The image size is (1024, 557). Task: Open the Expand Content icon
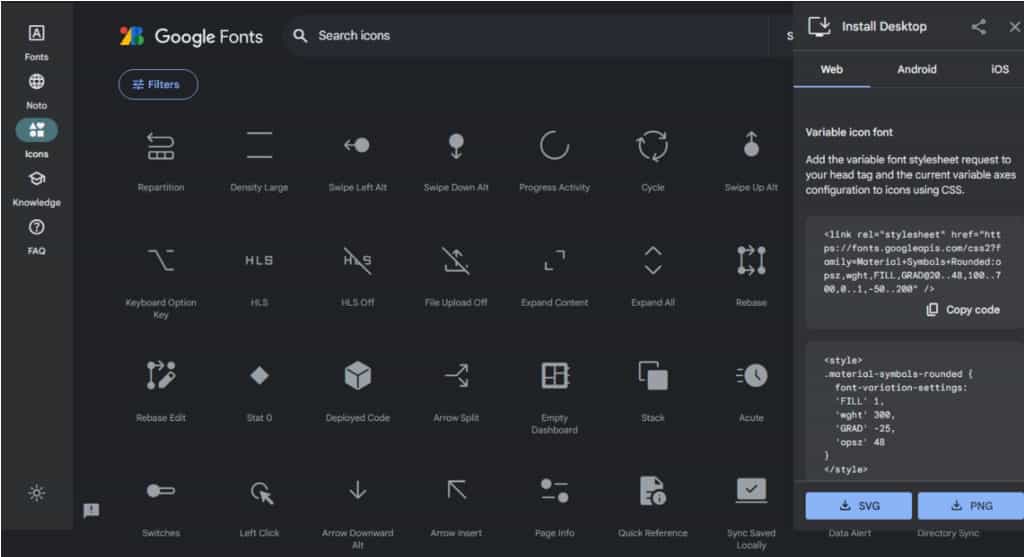tap(554, 261)
